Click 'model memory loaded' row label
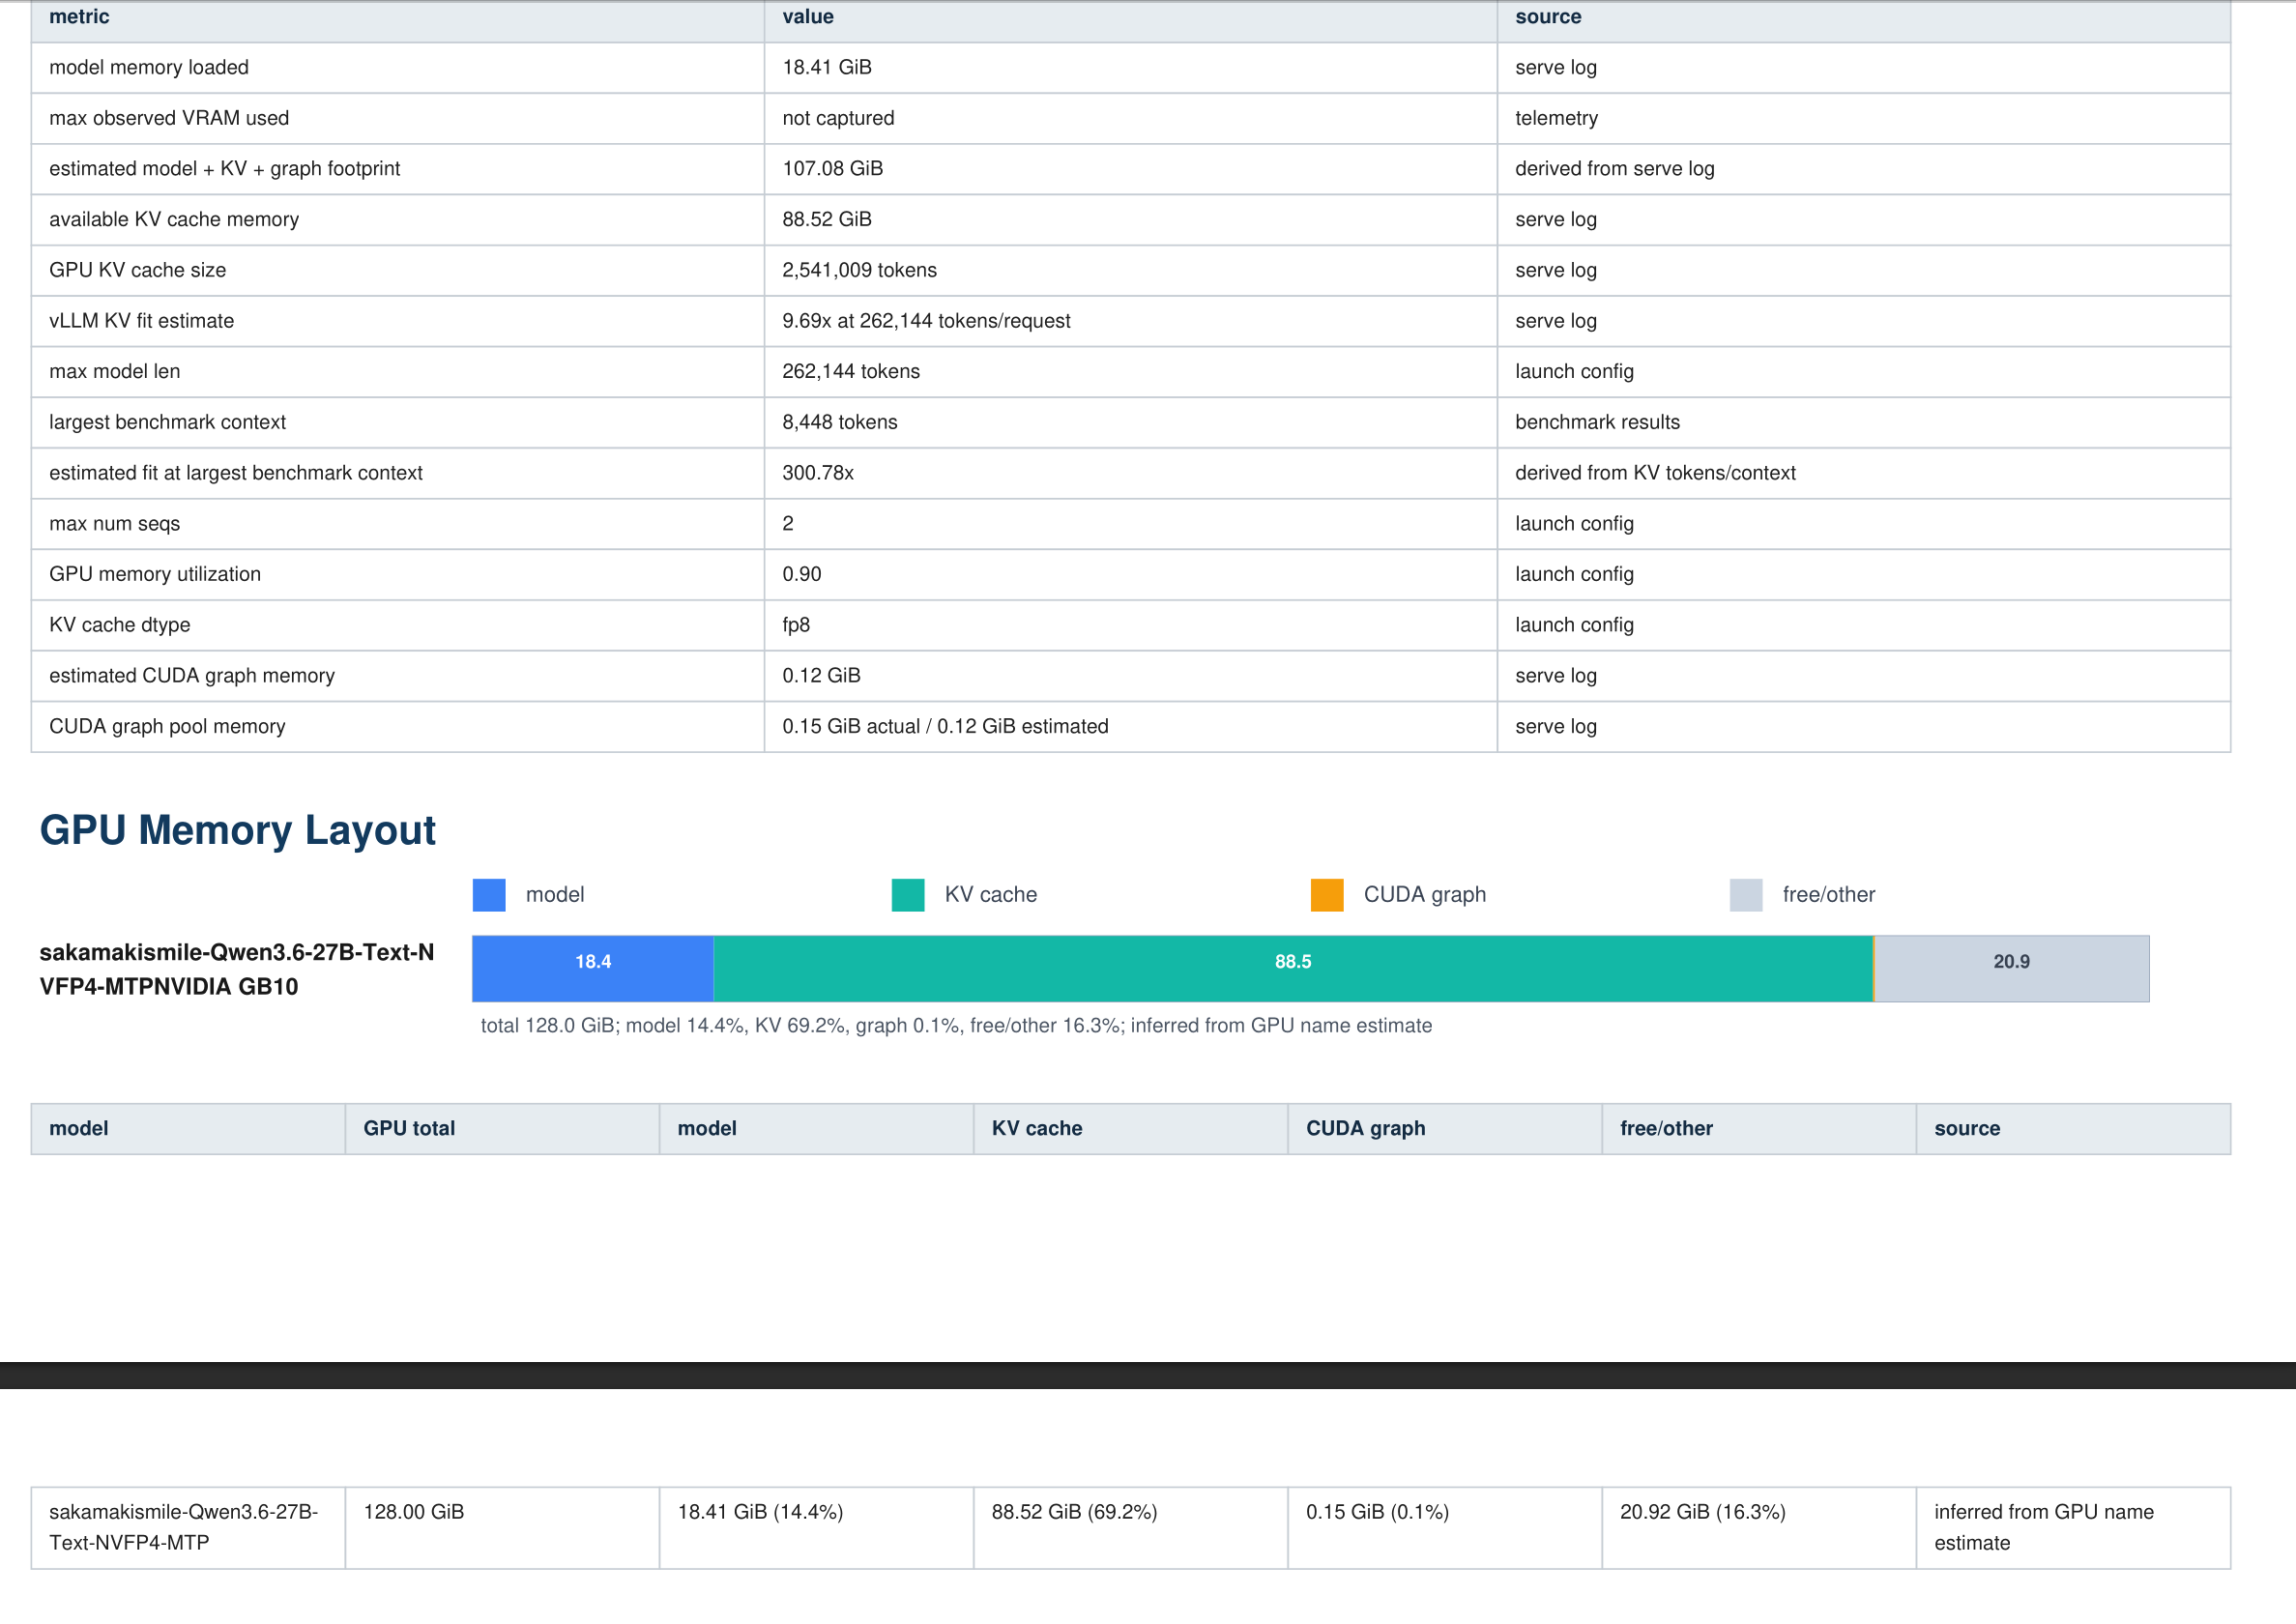 click(x=149, y=67)
